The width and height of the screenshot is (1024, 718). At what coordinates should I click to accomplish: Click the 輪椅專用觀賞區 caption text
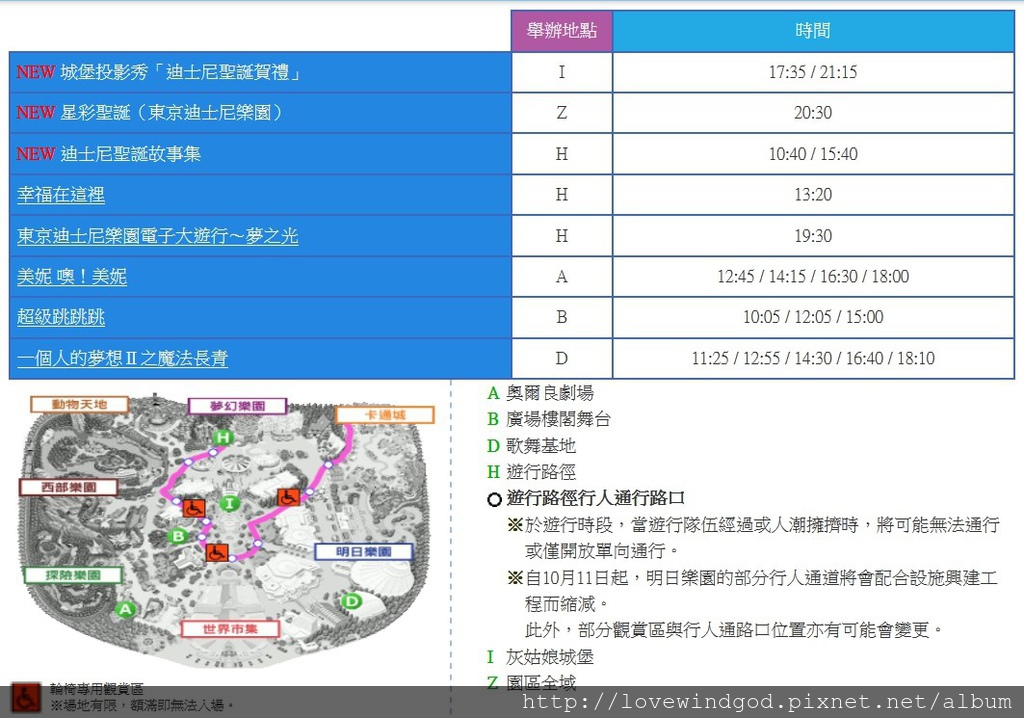97,689
